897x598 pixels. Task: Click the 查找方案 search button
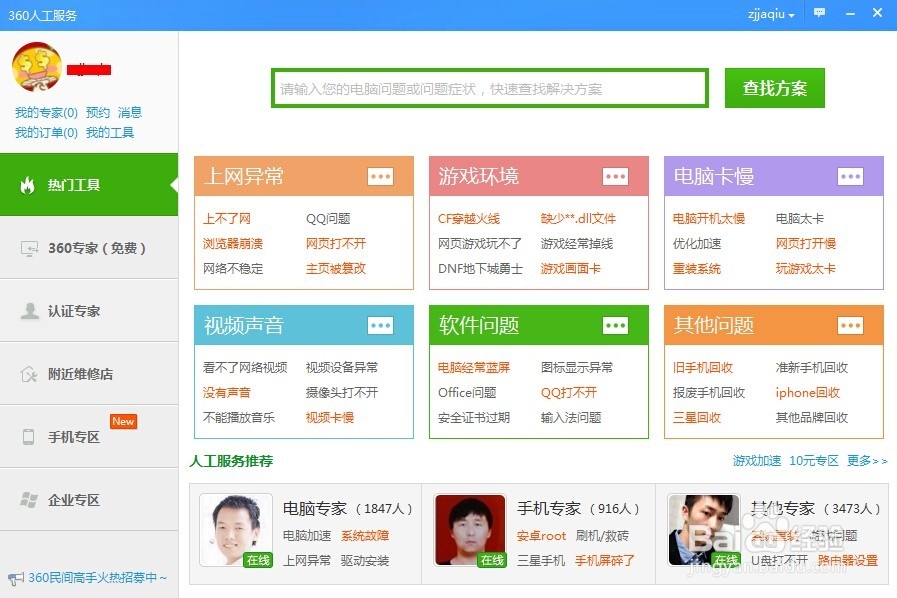[x=773, y=88]
